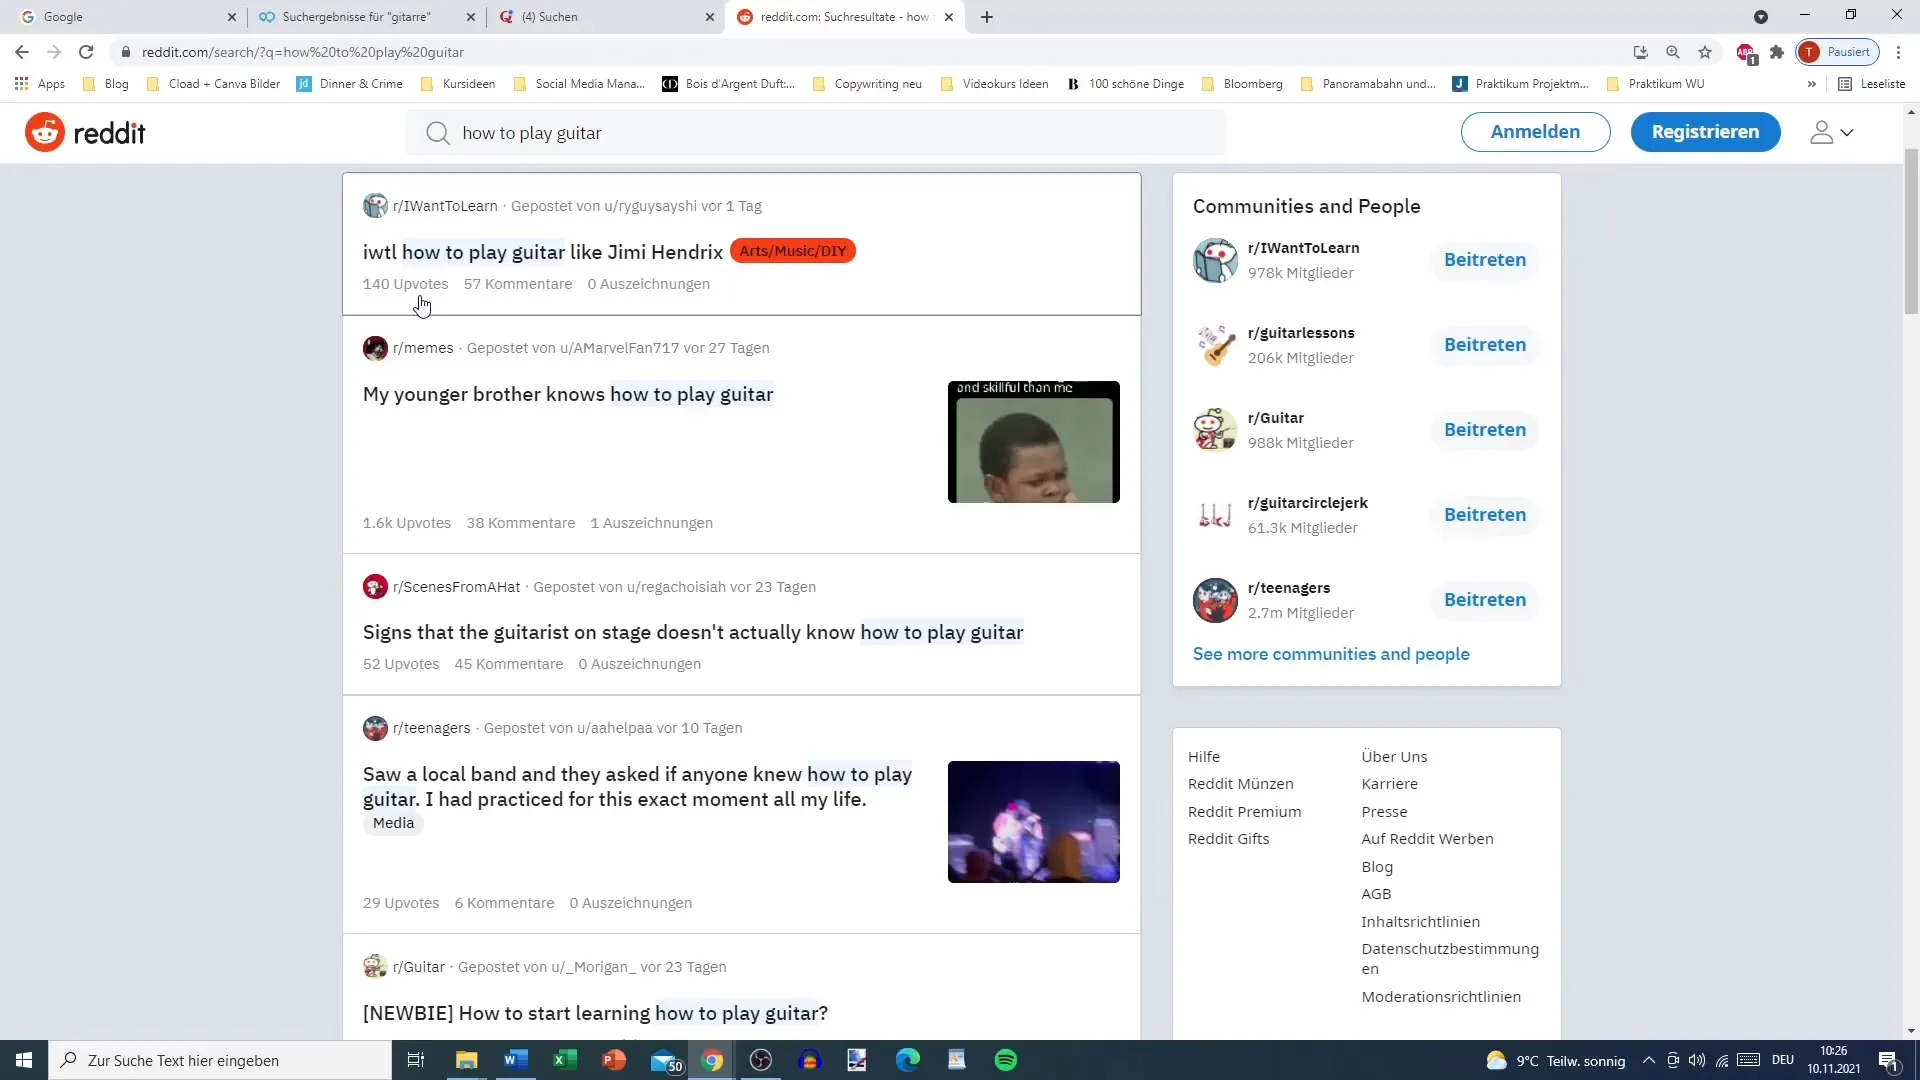Viewport: 1920px width, 1080px height.
Task: Open a new browser tab with plus button
Action: 987,17
